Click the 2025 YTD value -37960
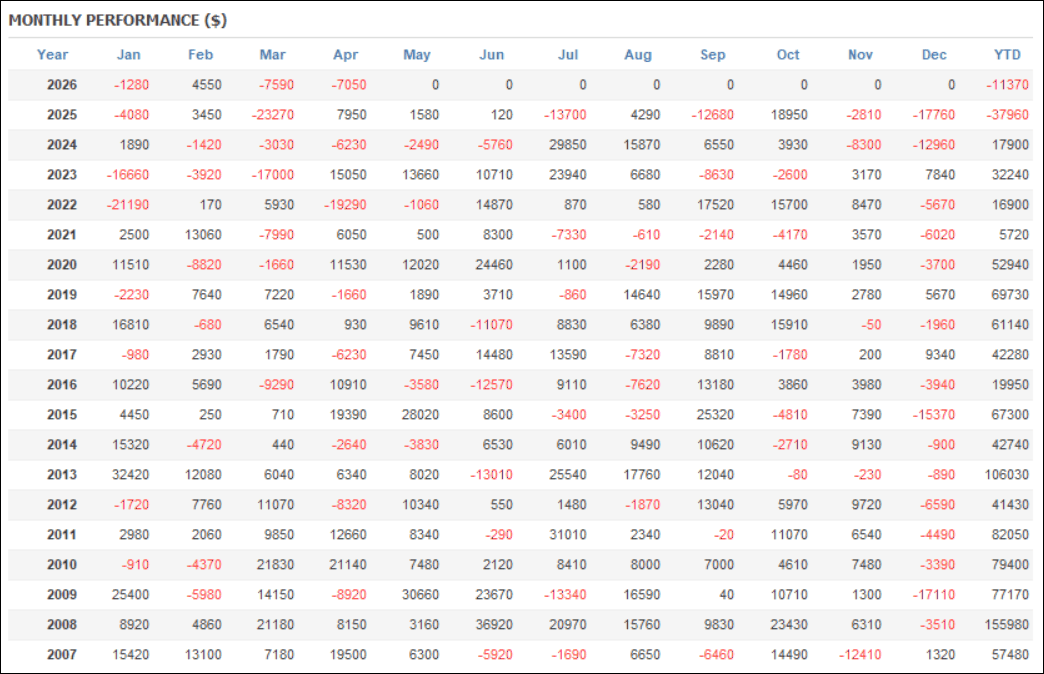Image resolution: width=1044 pixels, height=674 pixels. pyautogui.click(x=1007, y=115)
